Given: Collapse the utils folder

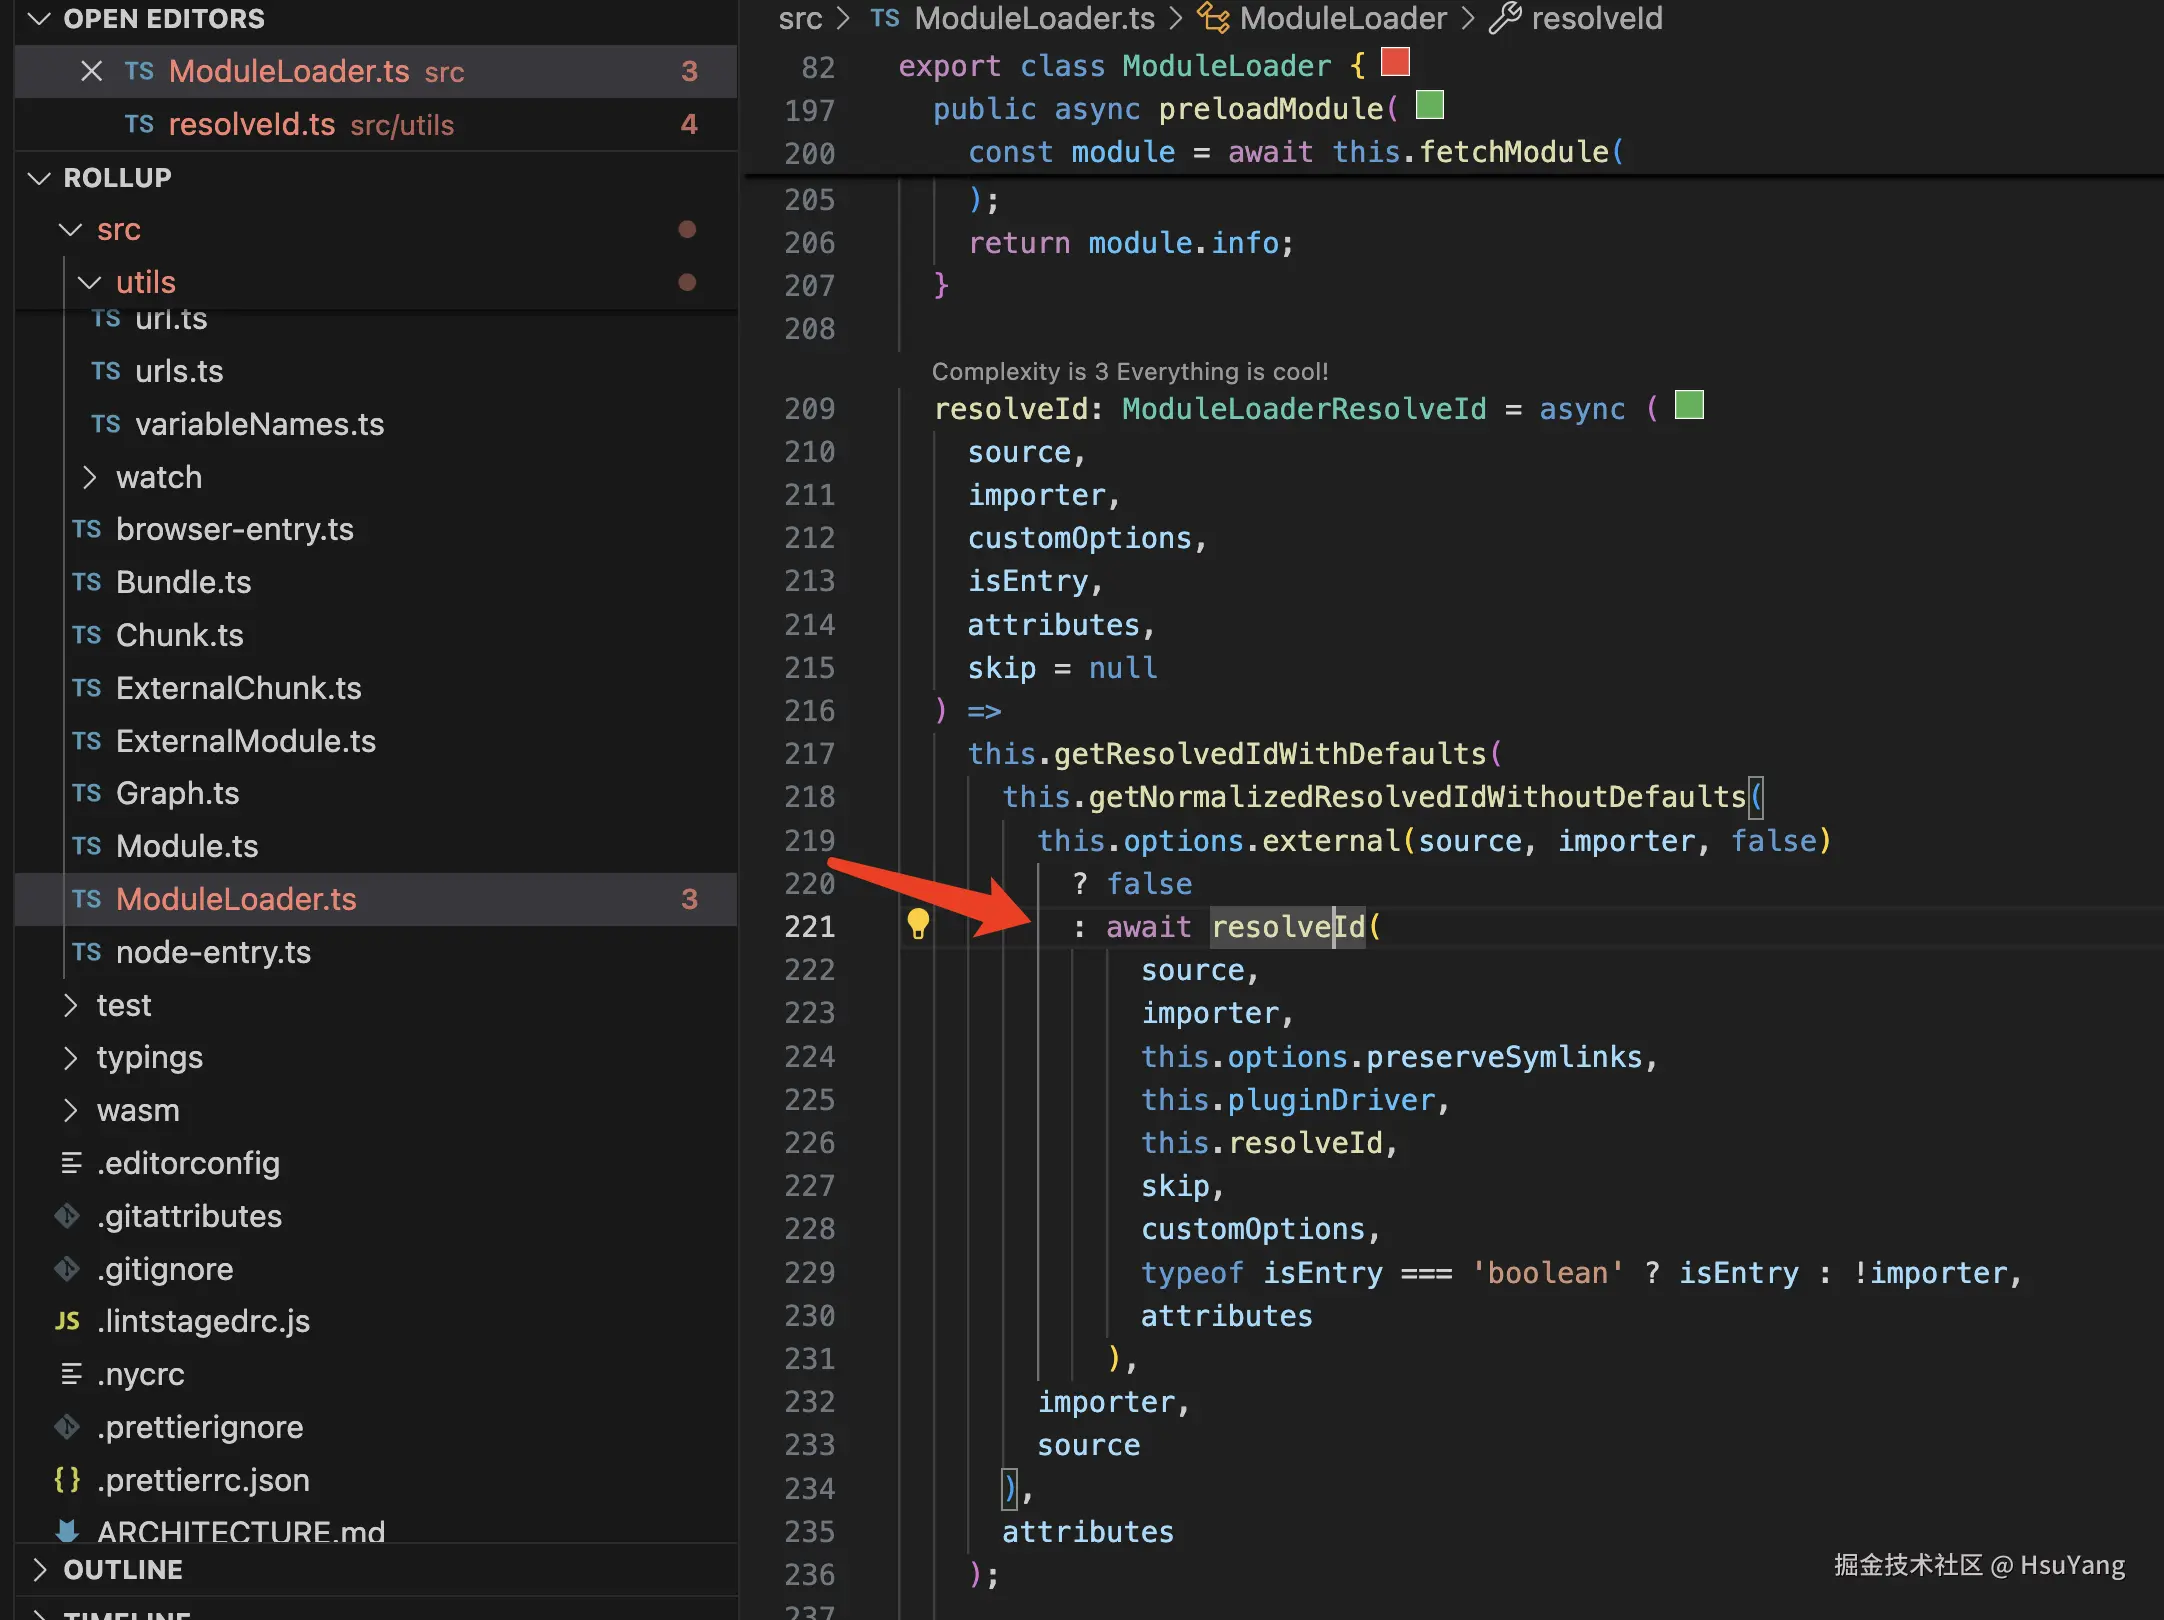Looking at the screenshot, I should 89,282.
